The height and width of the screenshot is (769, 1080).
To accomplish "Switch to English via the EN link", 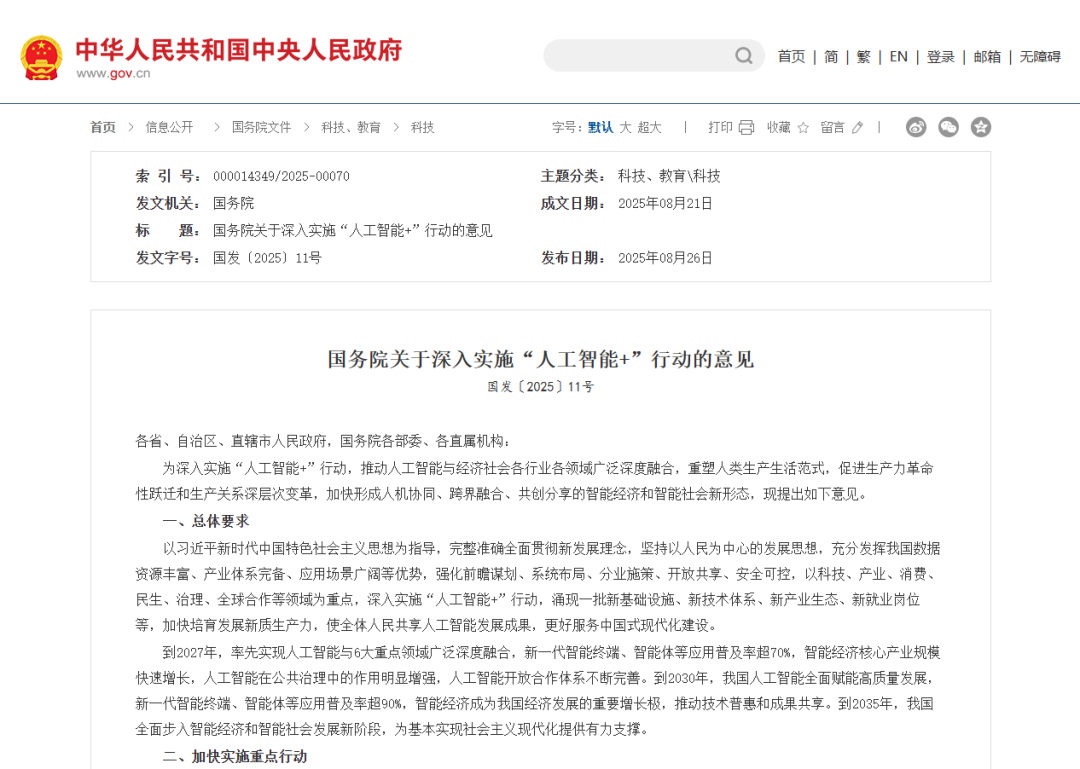I will click(x=898, y=57).
